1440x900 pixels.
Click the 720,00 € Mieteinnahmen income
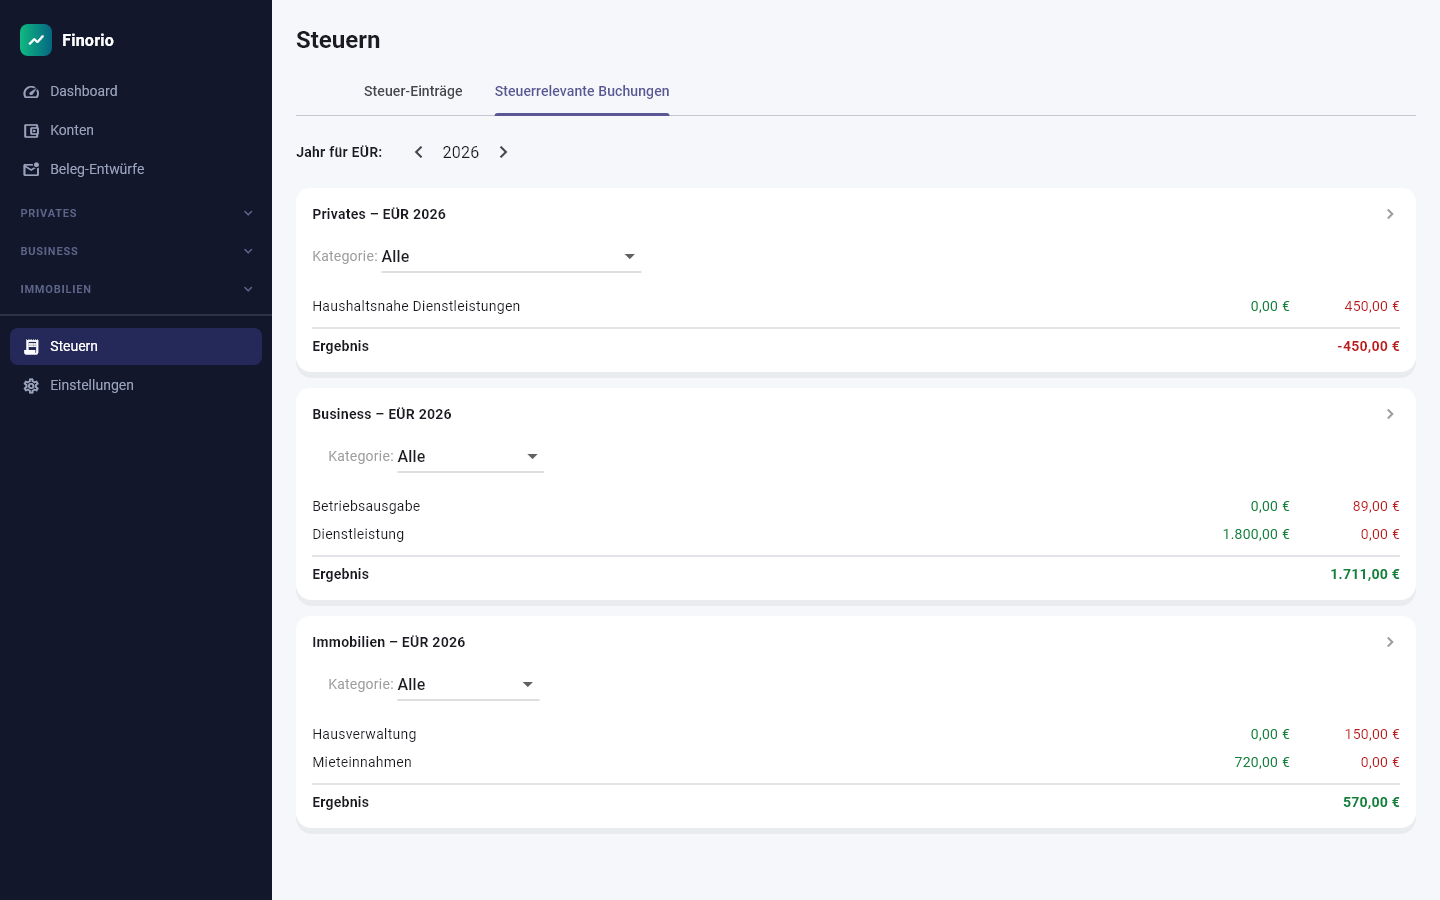[x=1262, y=762]
